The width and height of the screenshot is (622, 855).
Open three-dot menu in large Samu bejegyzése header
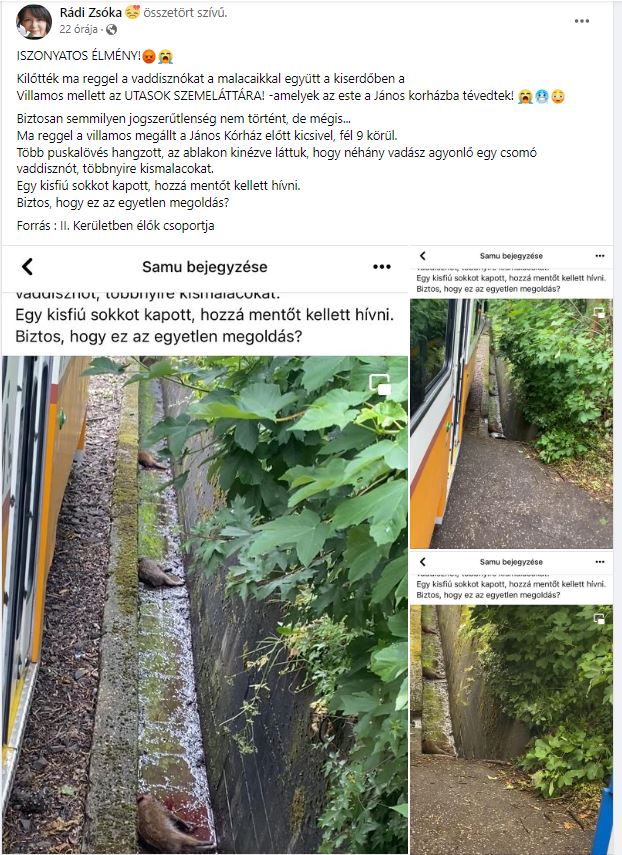(x=382, y=267)
